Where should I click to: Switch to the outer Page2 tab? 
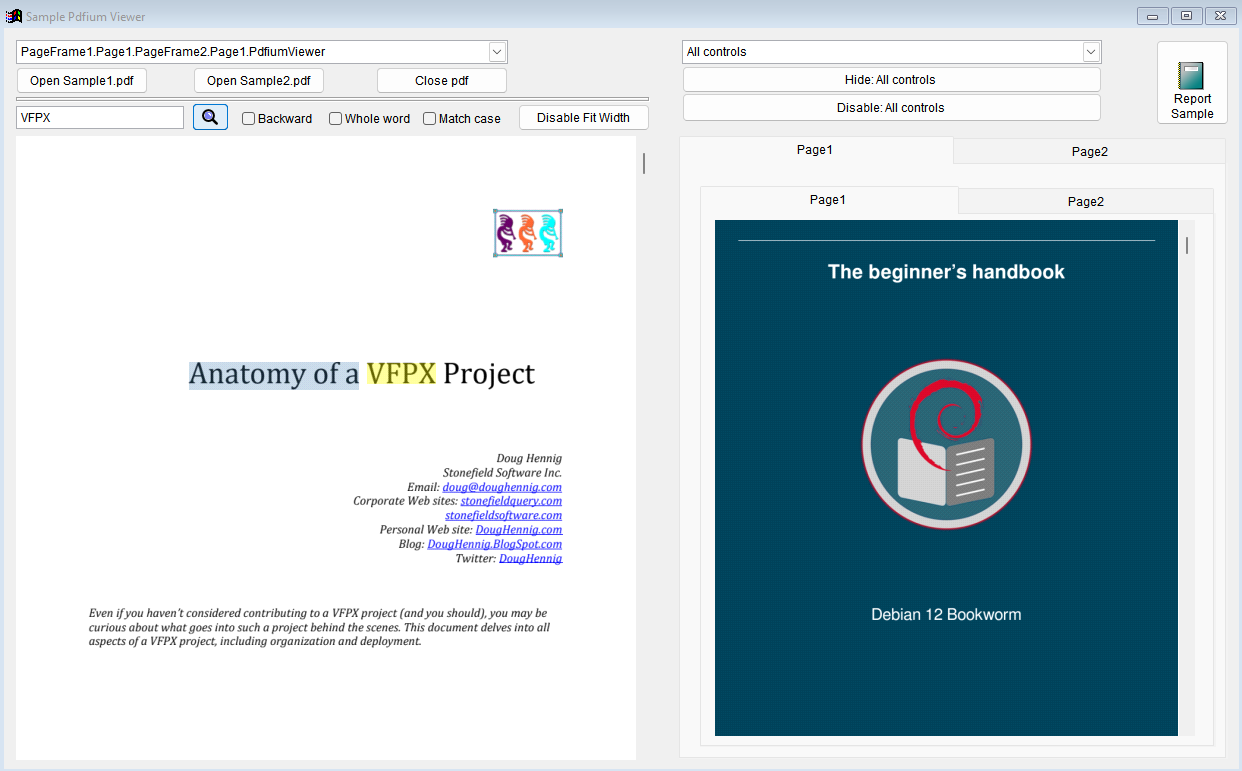[1090, 152]
